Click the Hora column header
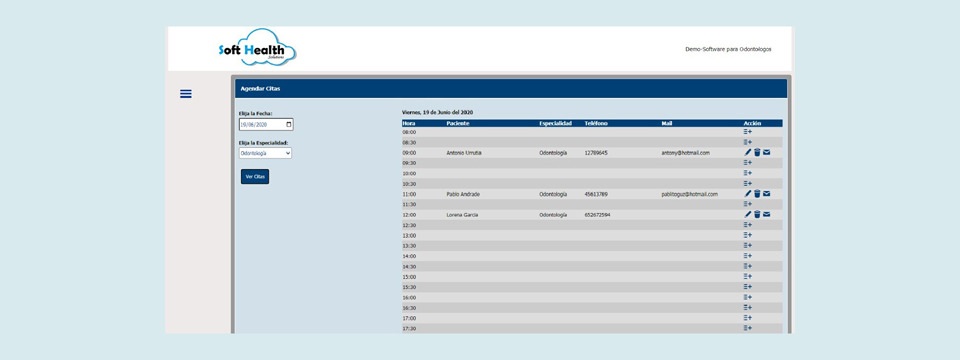This screenshot has width=960, height=360. pos(408,123)
